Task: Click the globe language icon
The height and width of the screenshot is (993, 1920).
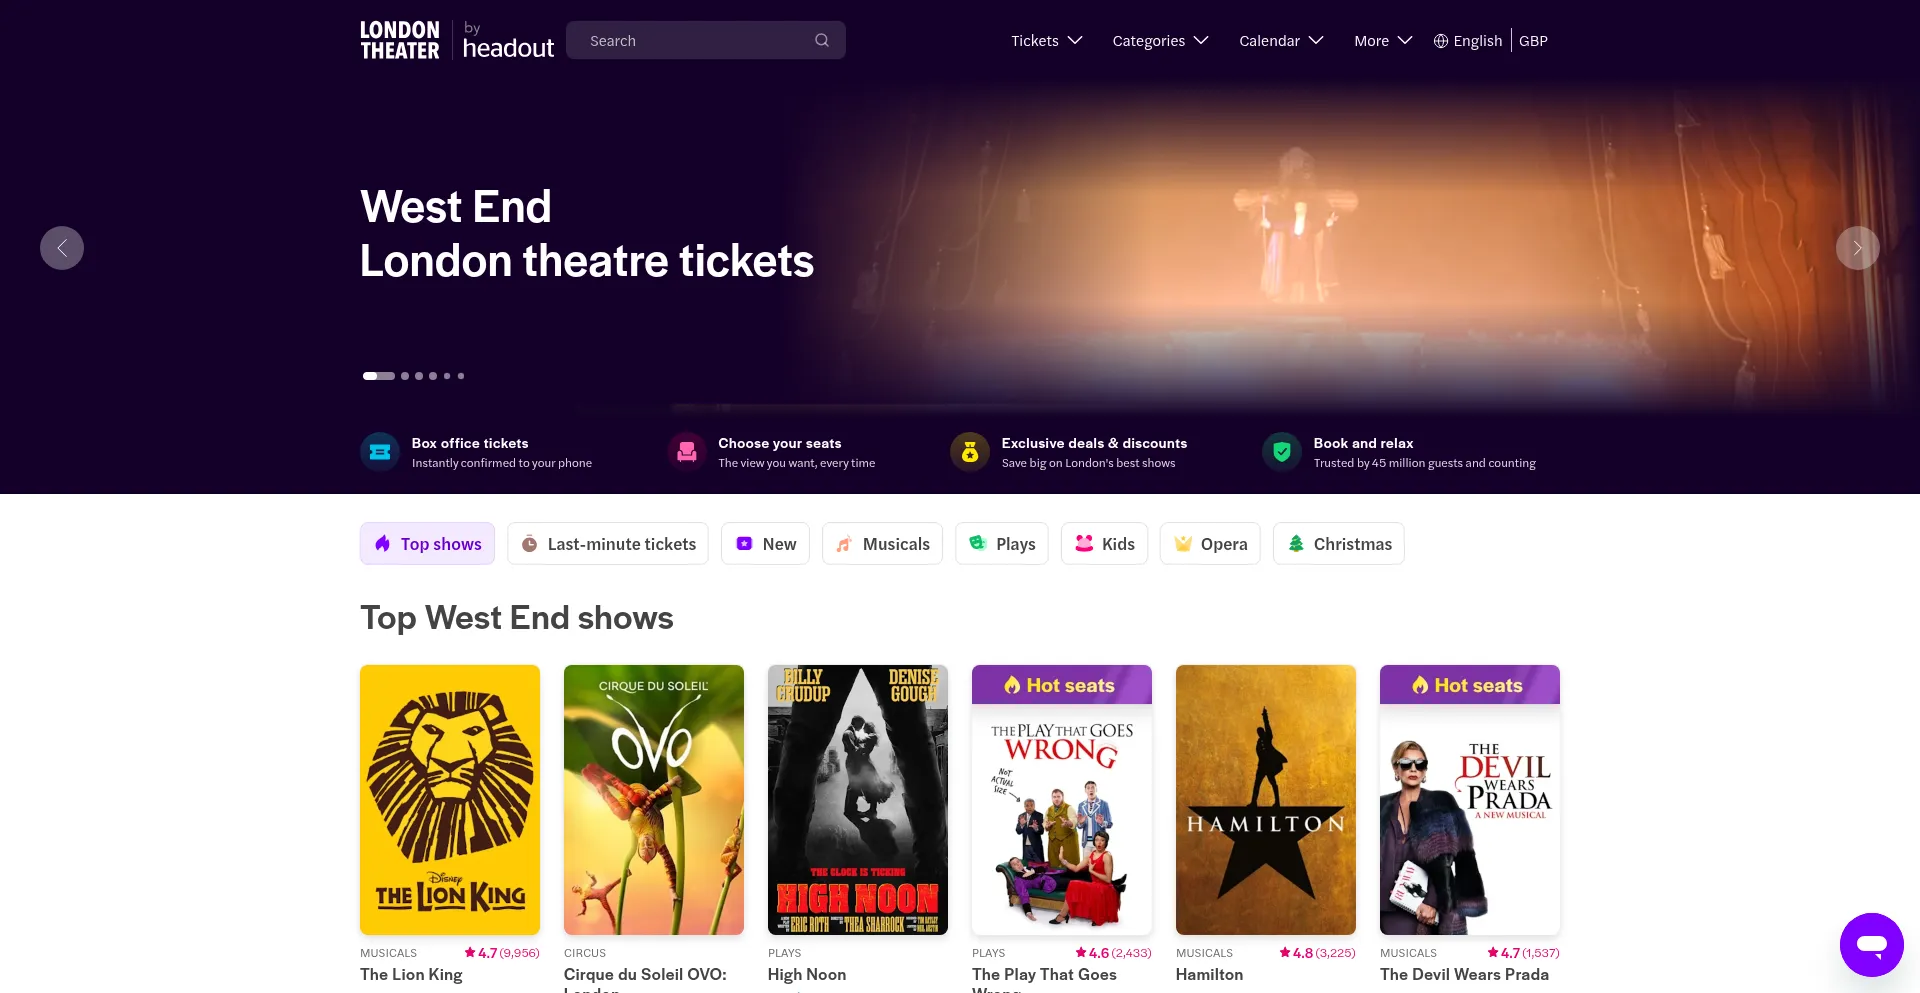Action: tap(1441, 41)
